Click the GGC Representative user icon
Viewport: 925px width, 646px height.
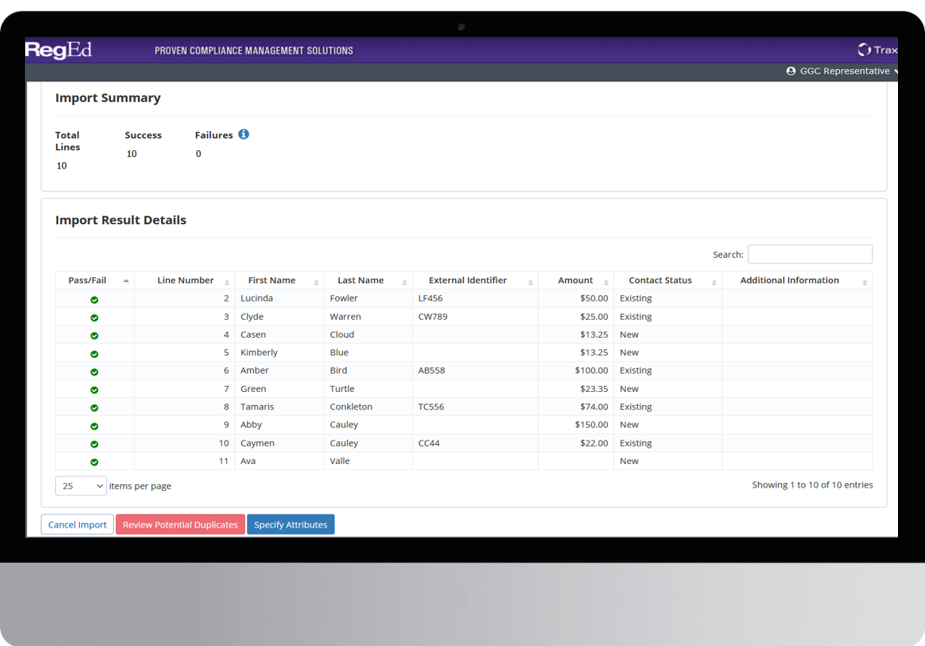pyautogui.click(x=790, y=71)
